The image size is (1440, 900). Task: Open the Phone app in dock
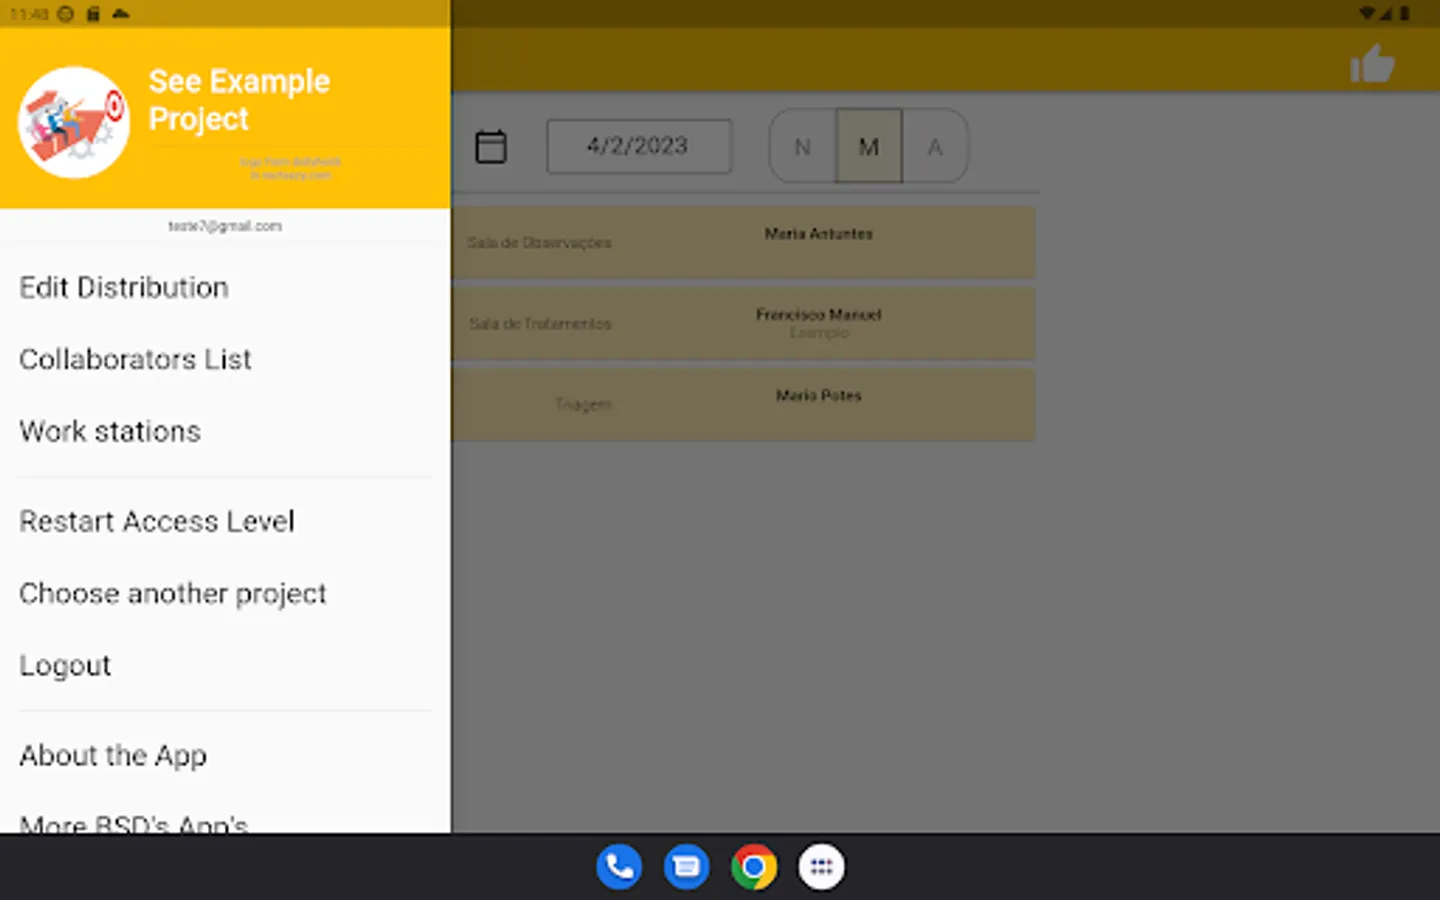(619, 867)
